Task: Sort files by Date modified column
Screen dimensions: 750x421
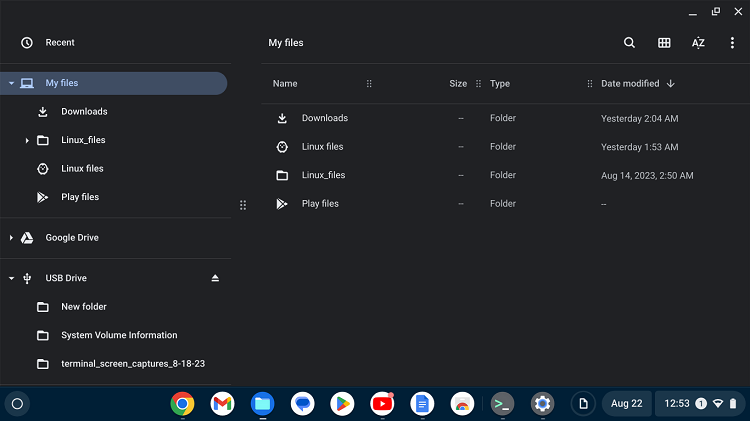Action: (630, 84)
